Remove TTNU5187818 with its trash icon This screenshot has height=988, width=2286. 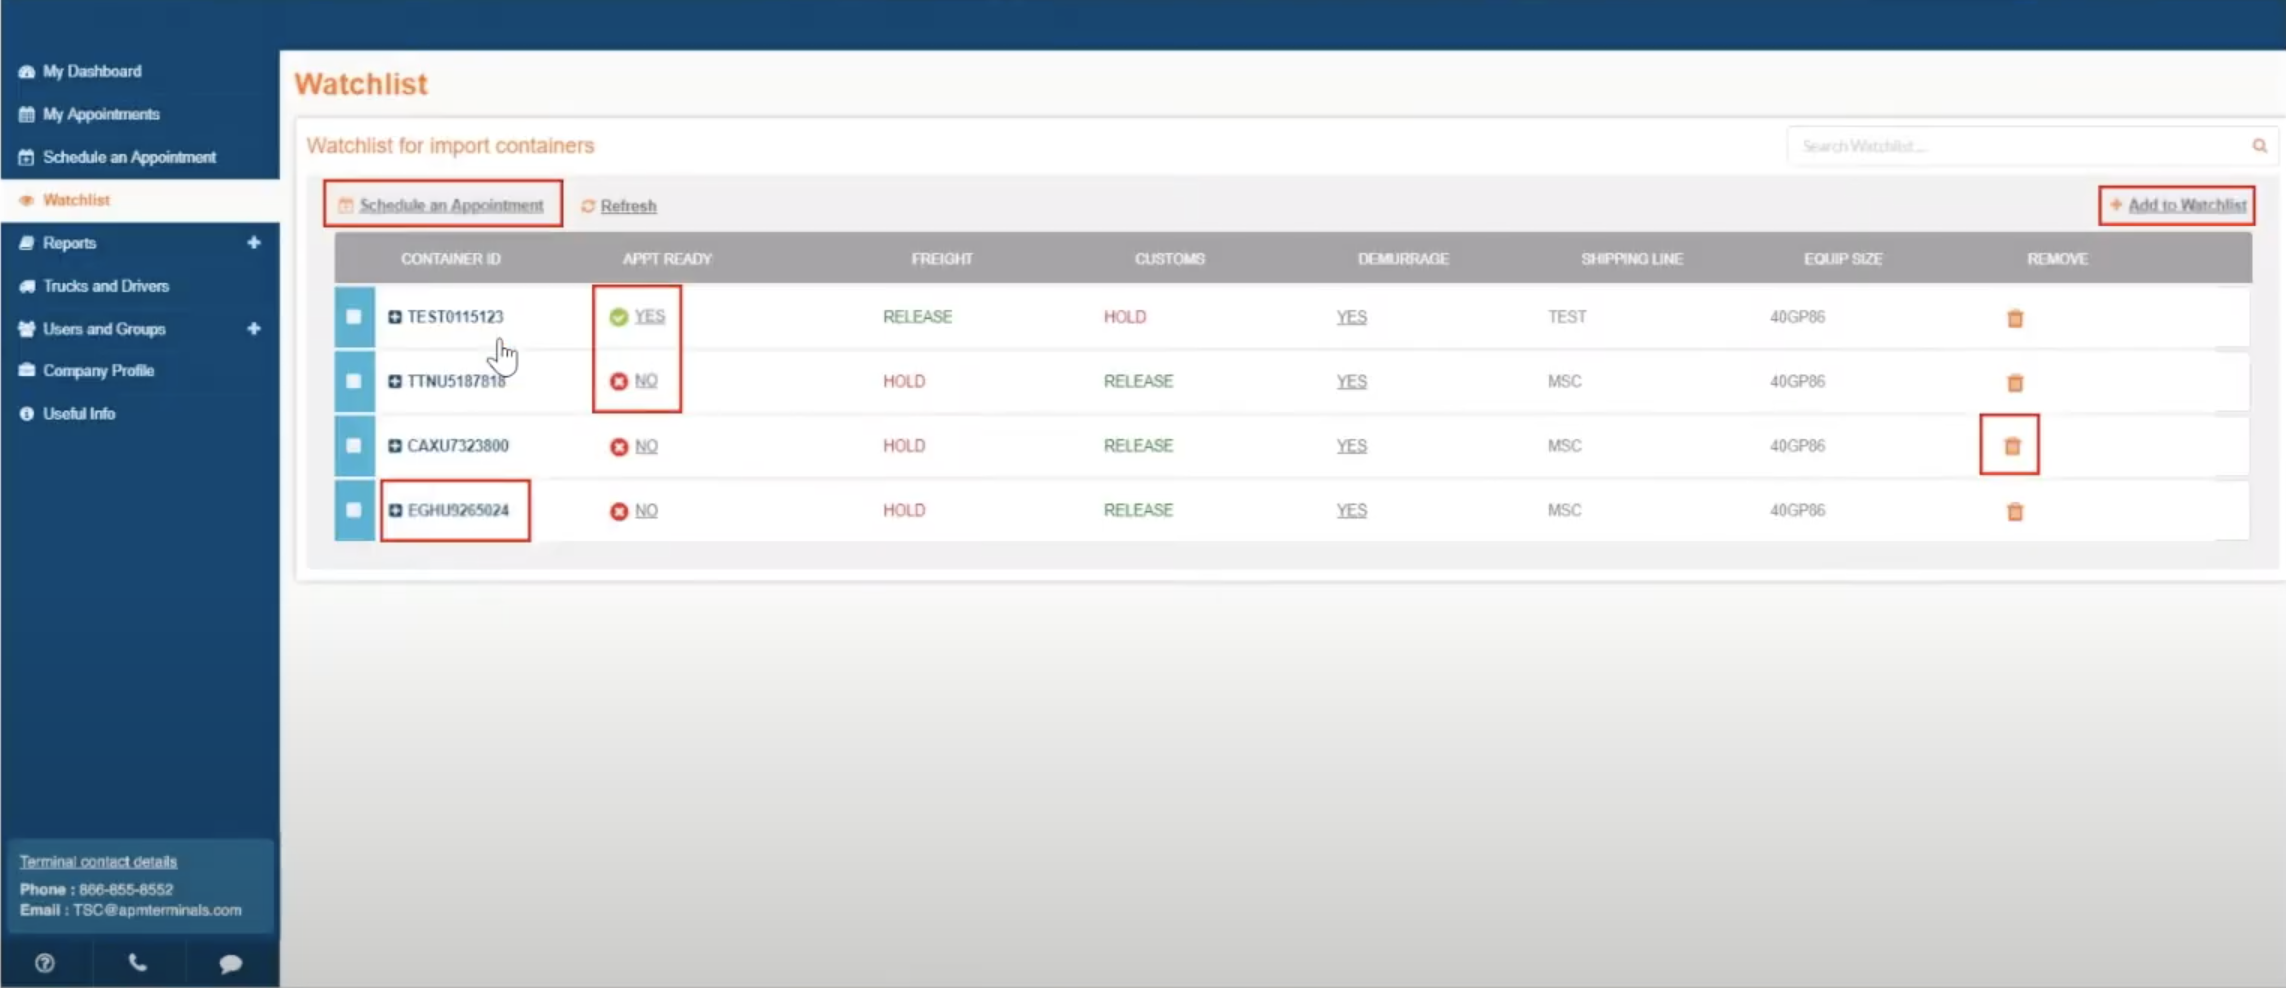click(x=2014, y=382)
